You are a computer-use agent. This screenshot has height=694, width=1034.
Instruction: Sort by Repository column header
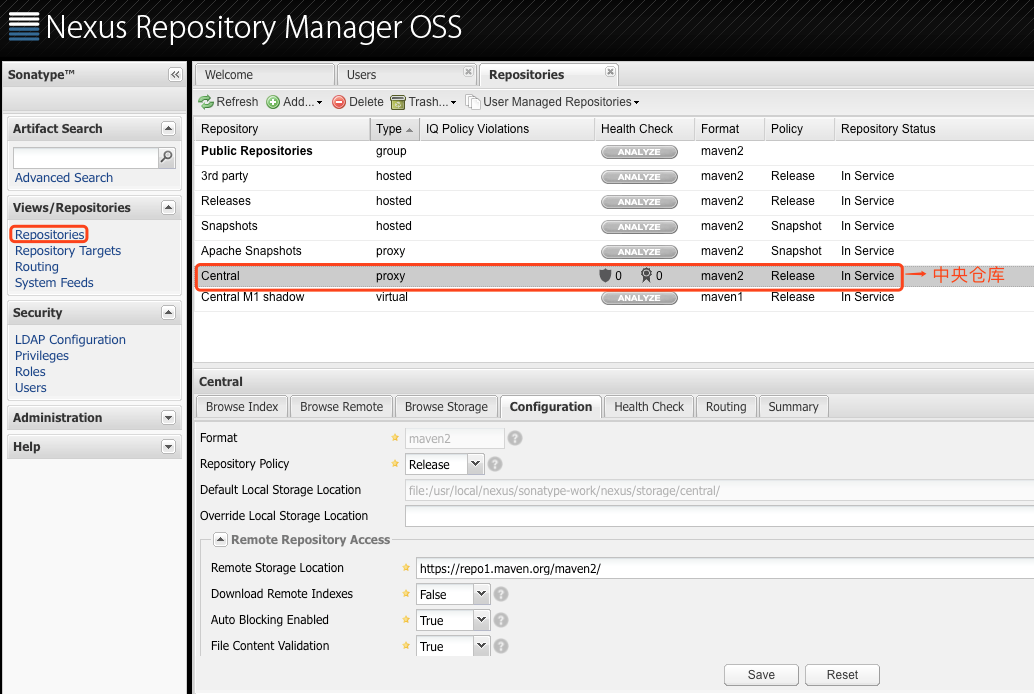[282, 129]
